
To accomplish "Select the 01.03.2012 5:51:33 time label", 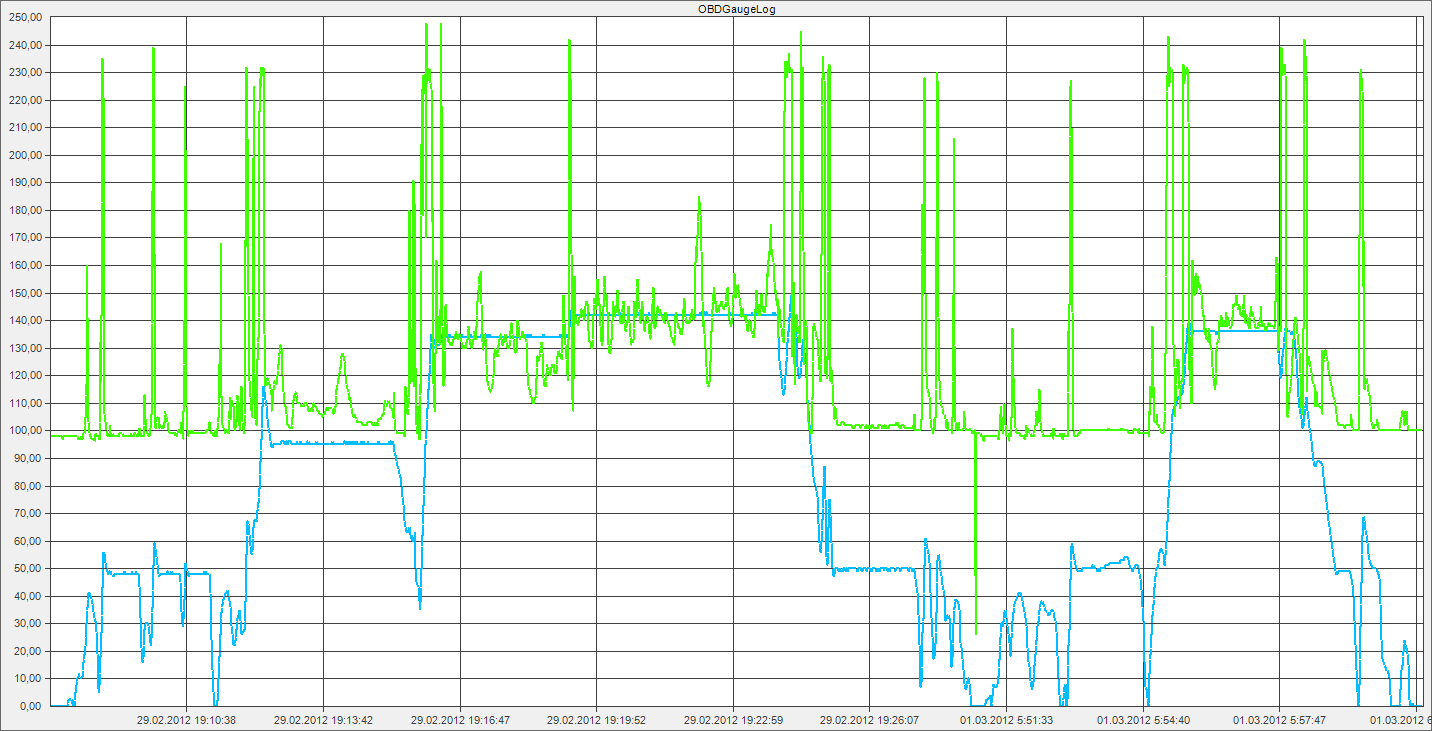I will pyautogui.click(x=1006, y=719).
